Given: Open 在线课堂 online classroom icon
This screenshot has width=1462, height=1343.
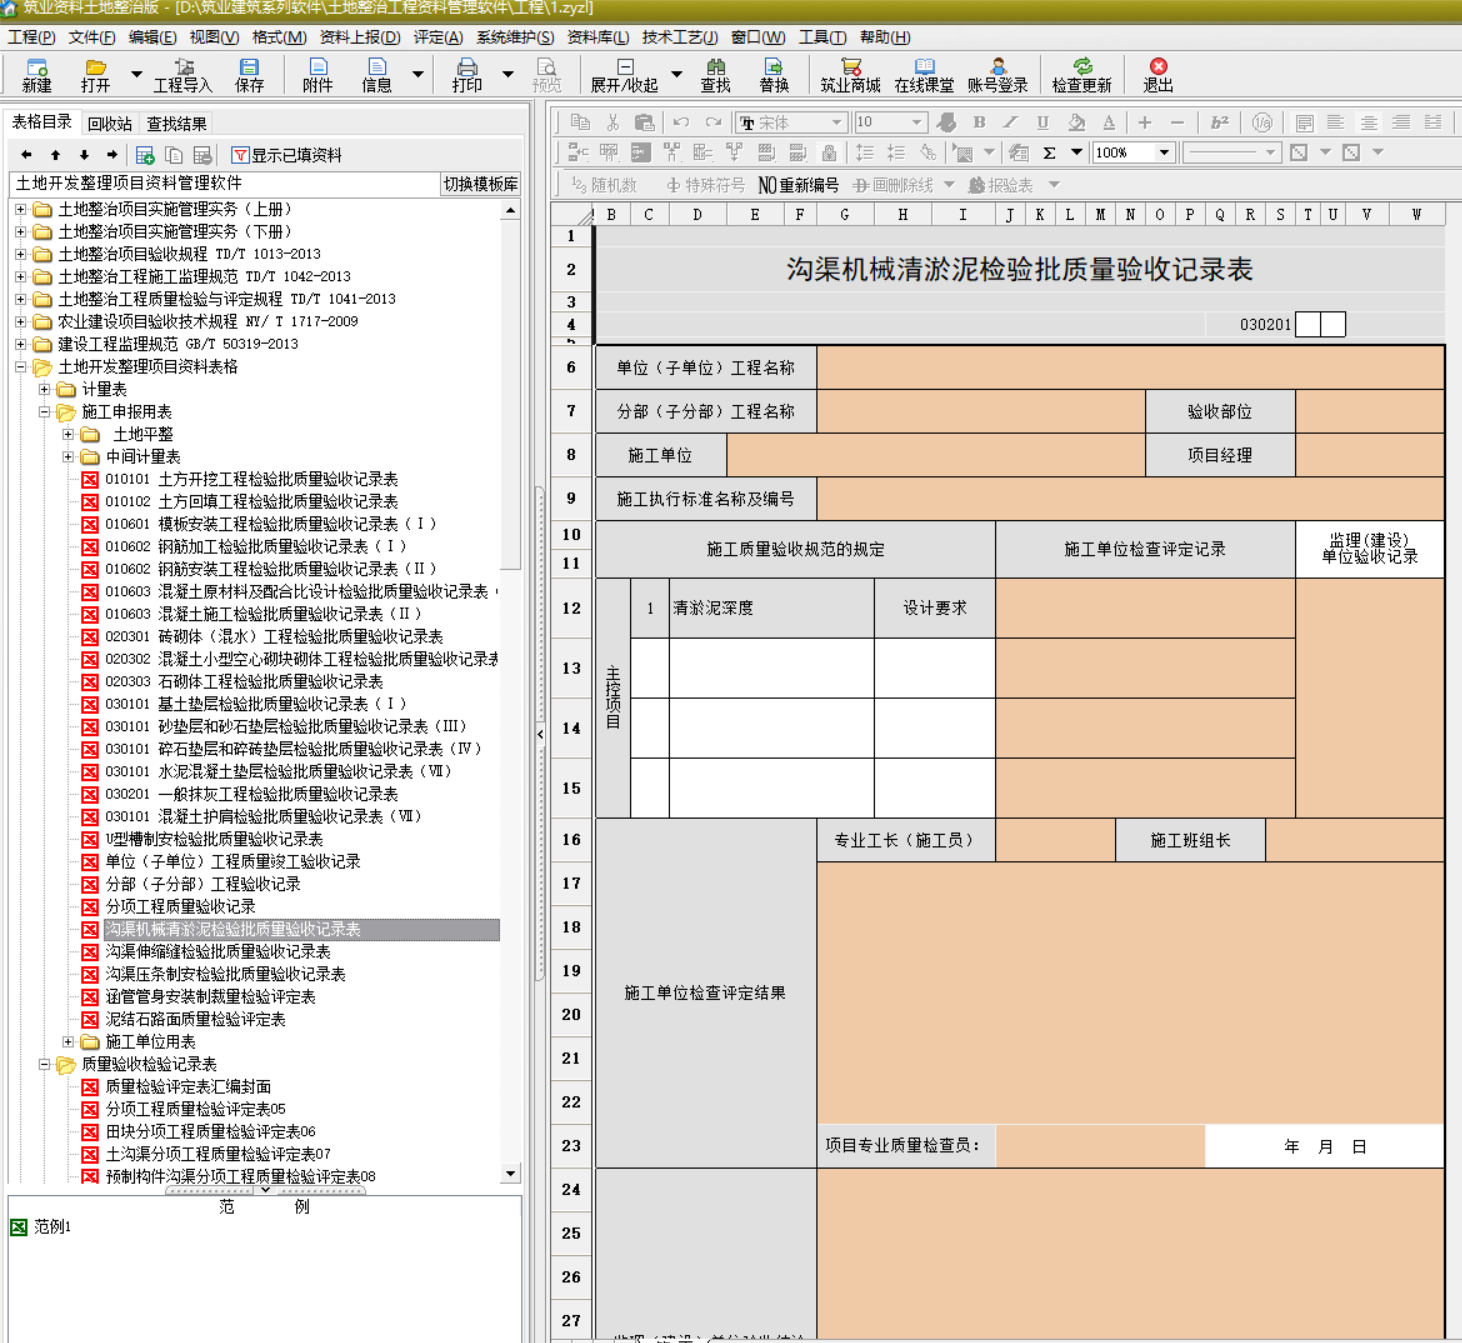Looking at the screenshot, I should [924, 67].
